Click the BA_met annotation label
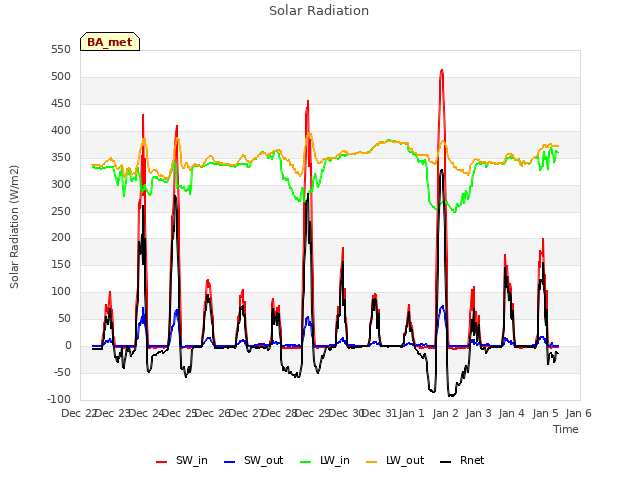Screen dimensions: 640x480 click(110, 42)
